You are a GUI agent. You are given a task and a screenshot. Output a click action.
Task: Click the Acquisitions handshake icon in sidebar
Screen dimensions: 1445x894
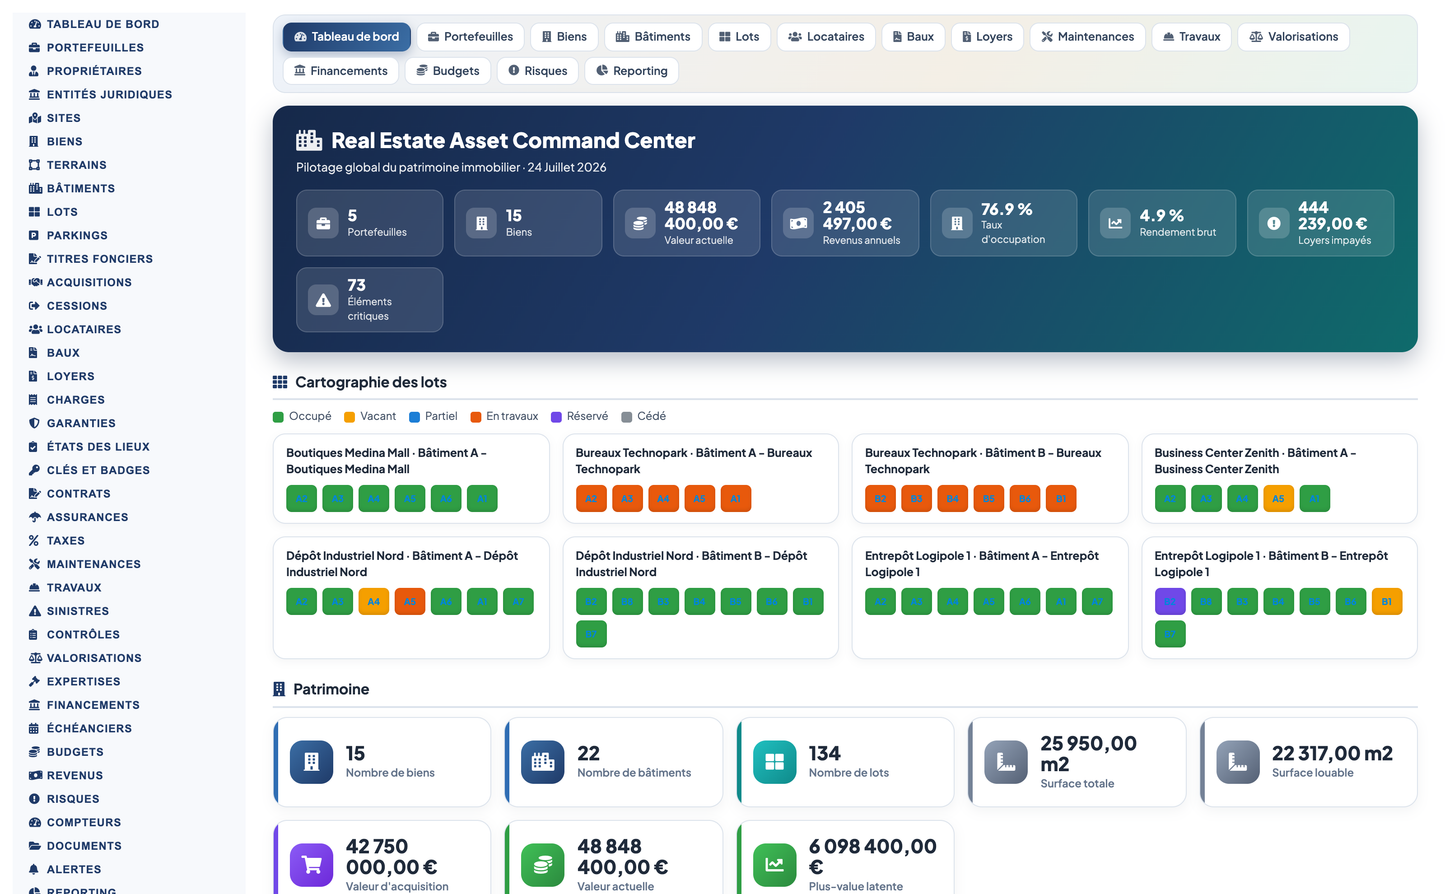[x=35, y=282]
